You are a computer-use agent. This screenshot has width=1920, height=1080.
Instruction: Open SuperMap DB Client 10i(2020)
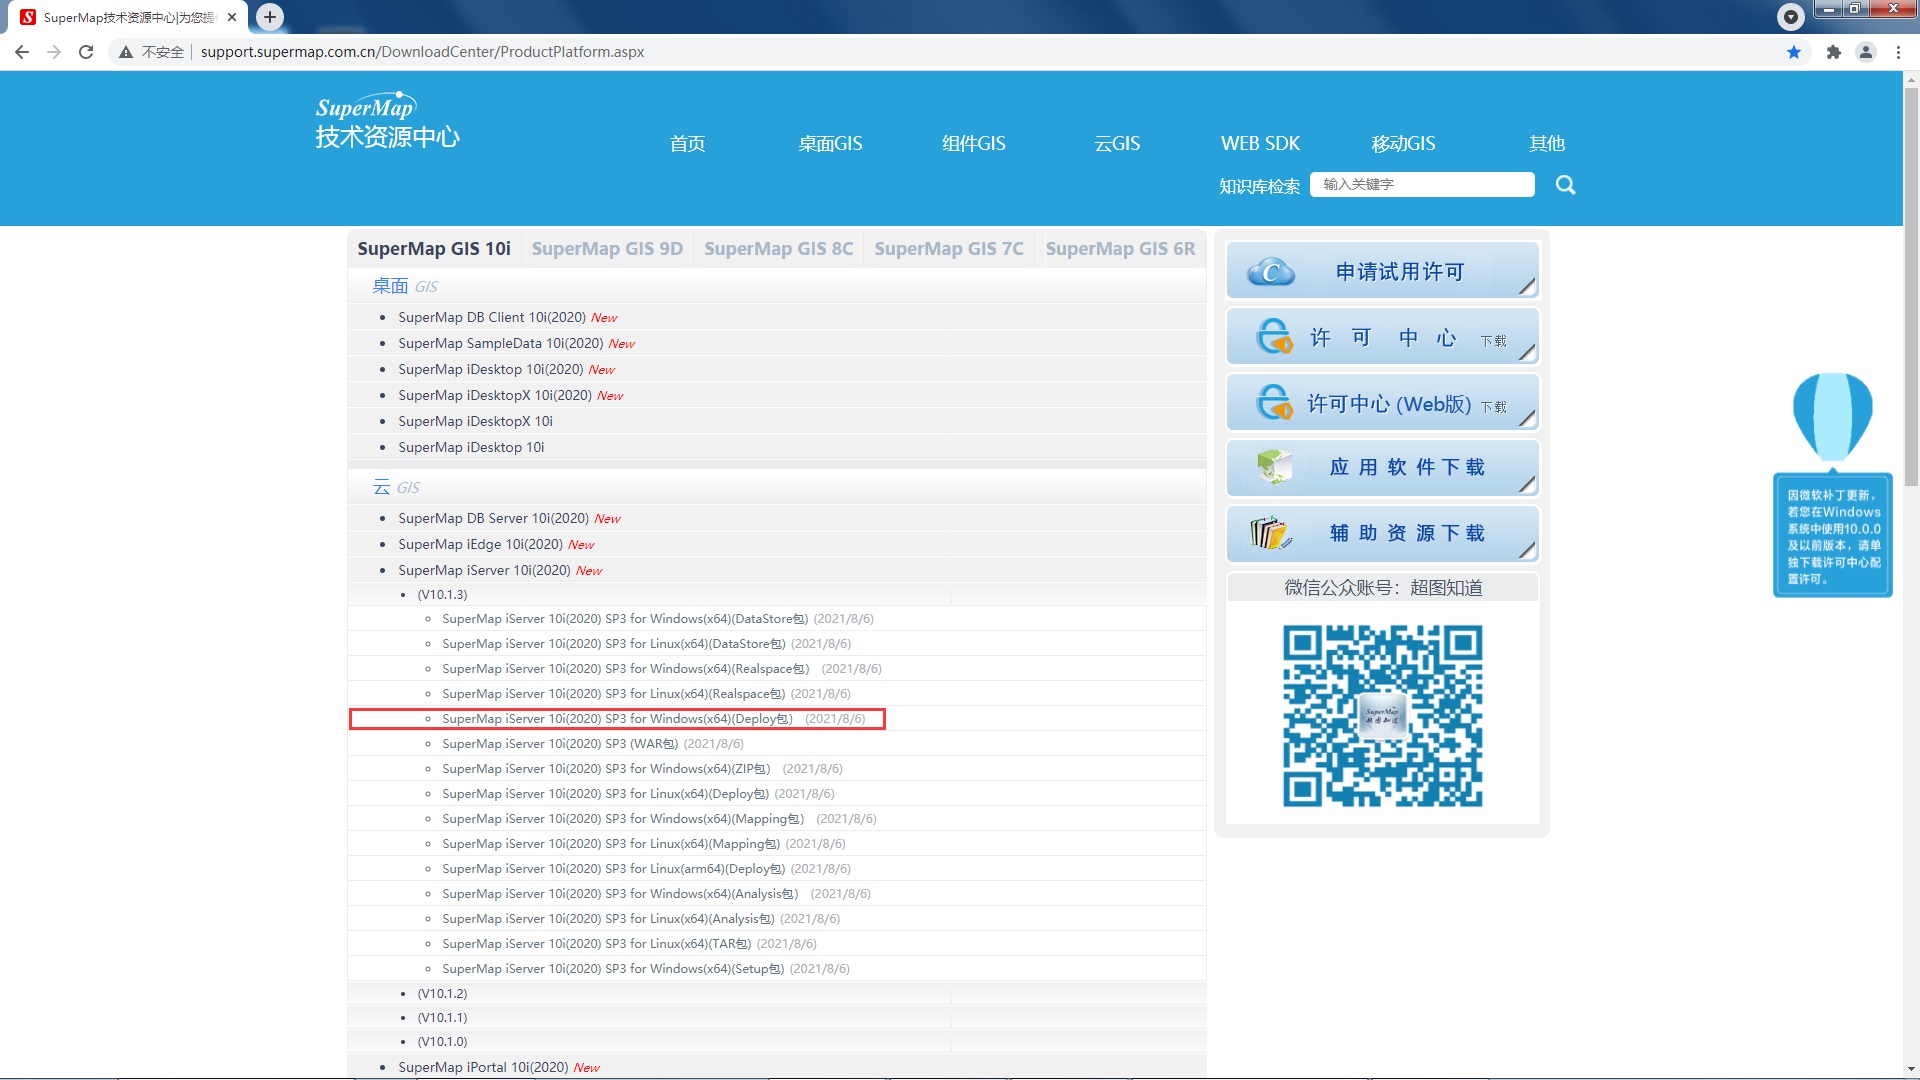pos(492,317)
